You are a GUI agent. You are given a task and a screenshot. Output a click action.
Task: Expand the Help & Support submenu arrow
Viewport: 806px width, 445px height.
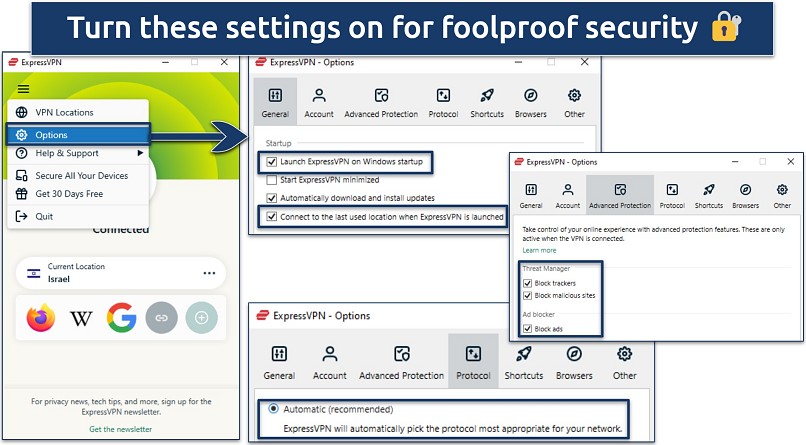tap(140, 153)
